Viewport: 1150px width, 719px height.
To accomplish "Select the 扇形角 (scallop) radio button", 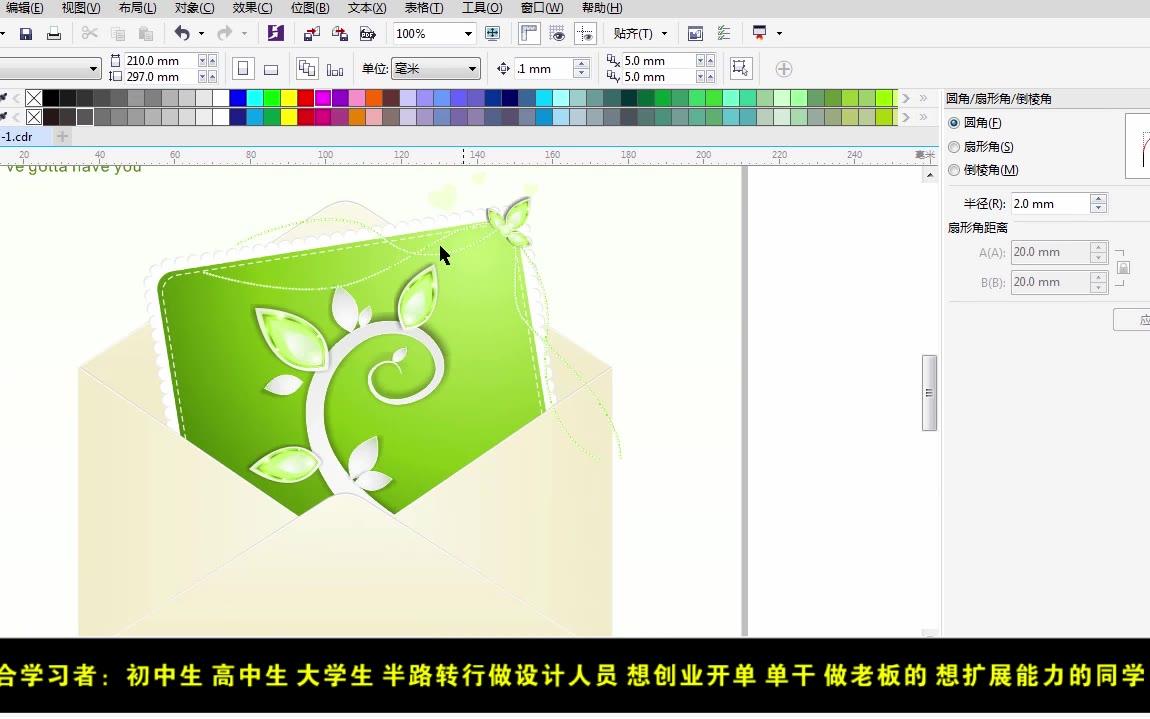I will pyautogui.click(x=954, y=146).
